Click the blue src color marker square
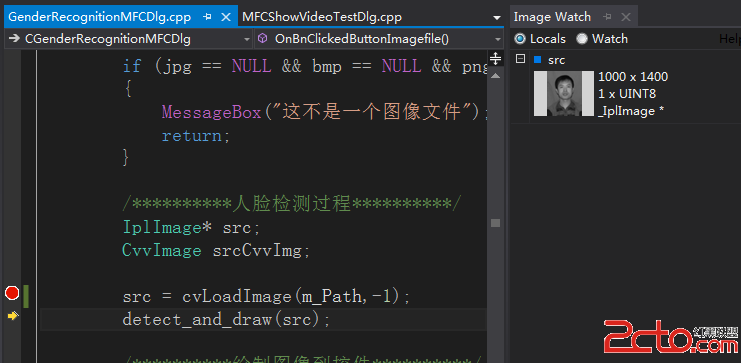 (537, 60)
